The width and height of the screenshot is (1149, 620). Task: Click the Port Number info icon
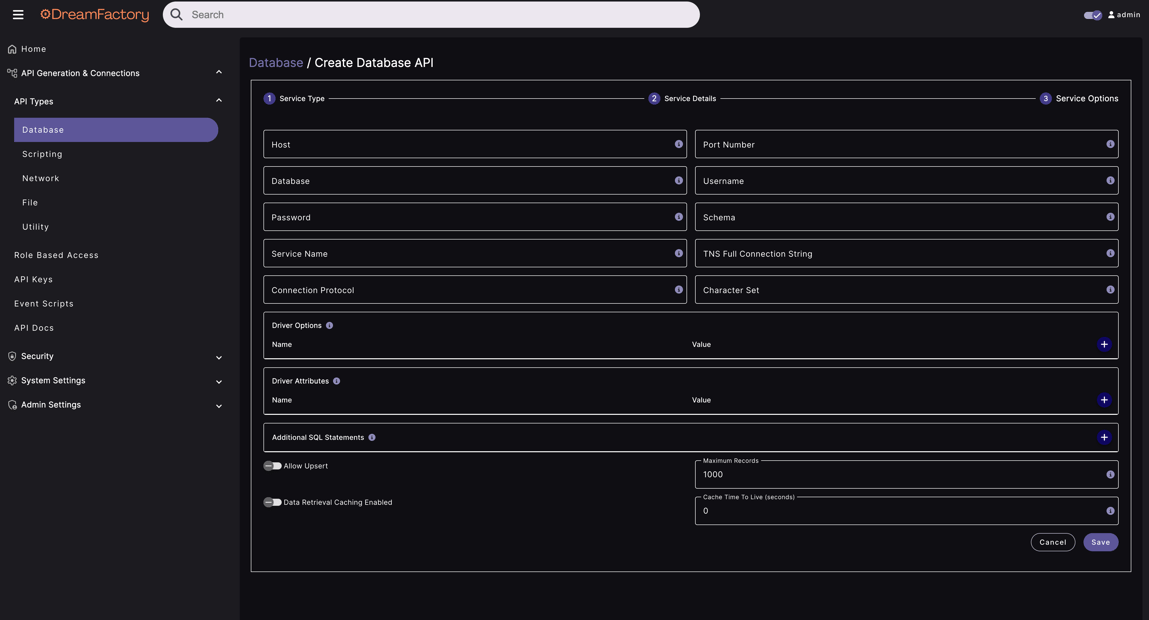[1110, 144]
